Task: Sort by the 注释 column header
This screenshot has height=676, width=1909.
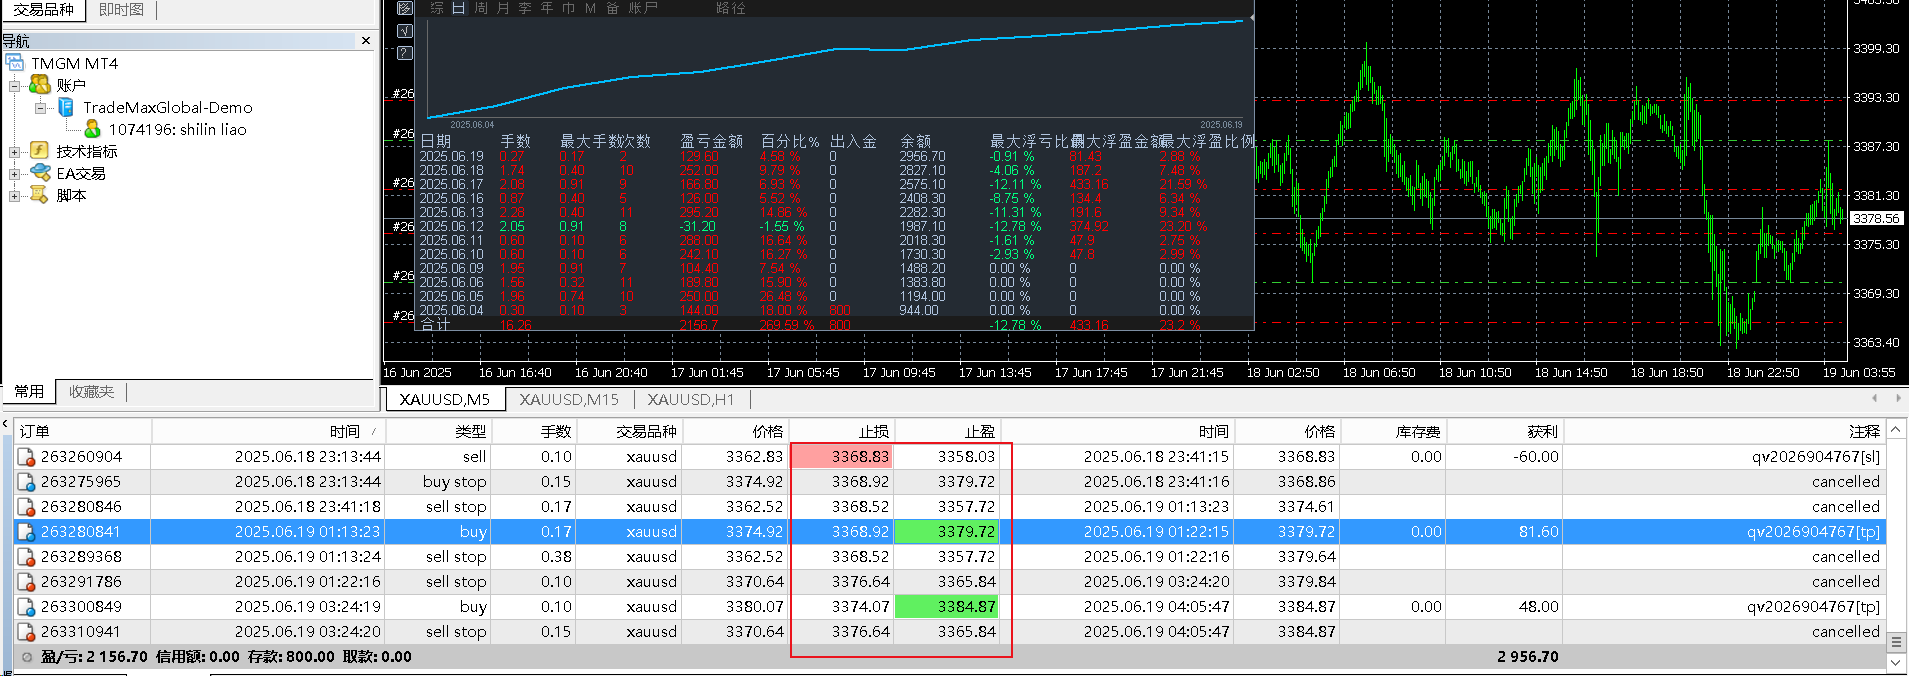Action: [1724, 431]
